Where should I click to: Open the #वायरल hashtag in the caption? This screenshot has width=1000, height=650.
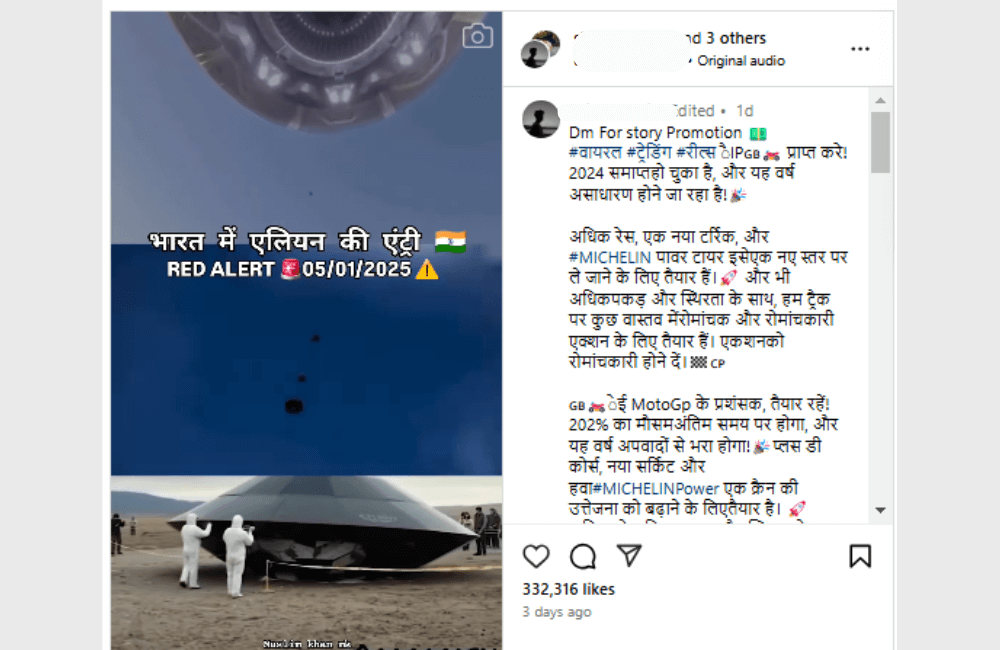(595, 153)
